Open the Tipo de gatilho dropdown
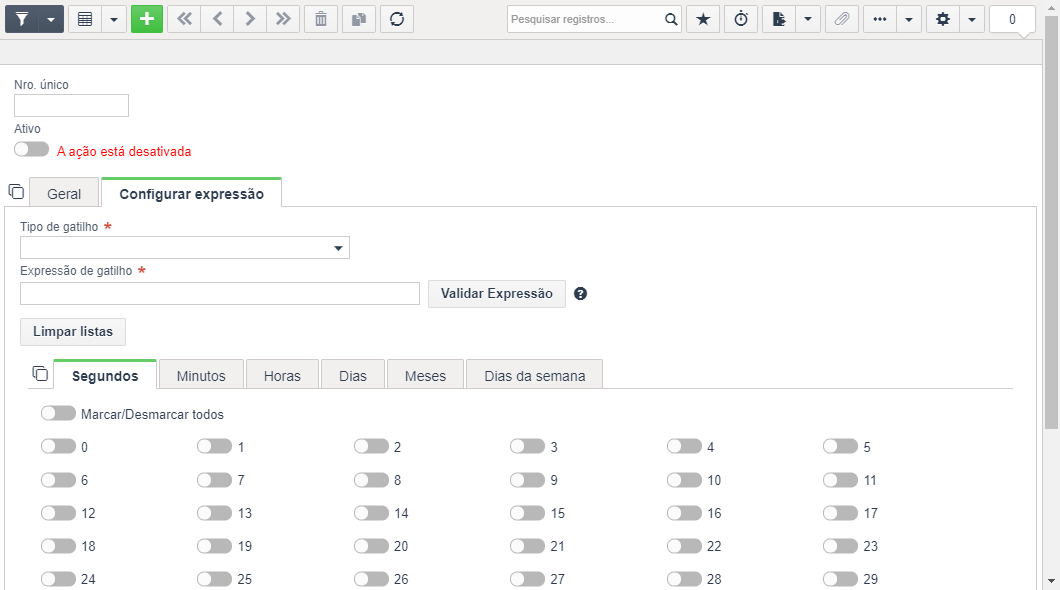 pos(185,247)
